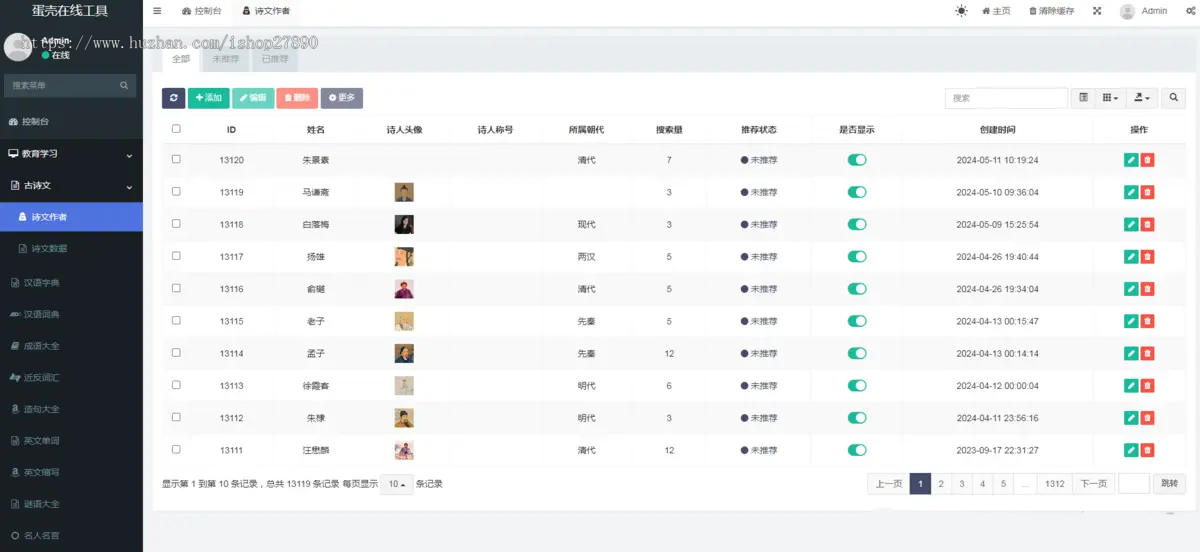
Task: Check the box for row 13120
Action: coord(176,159)
